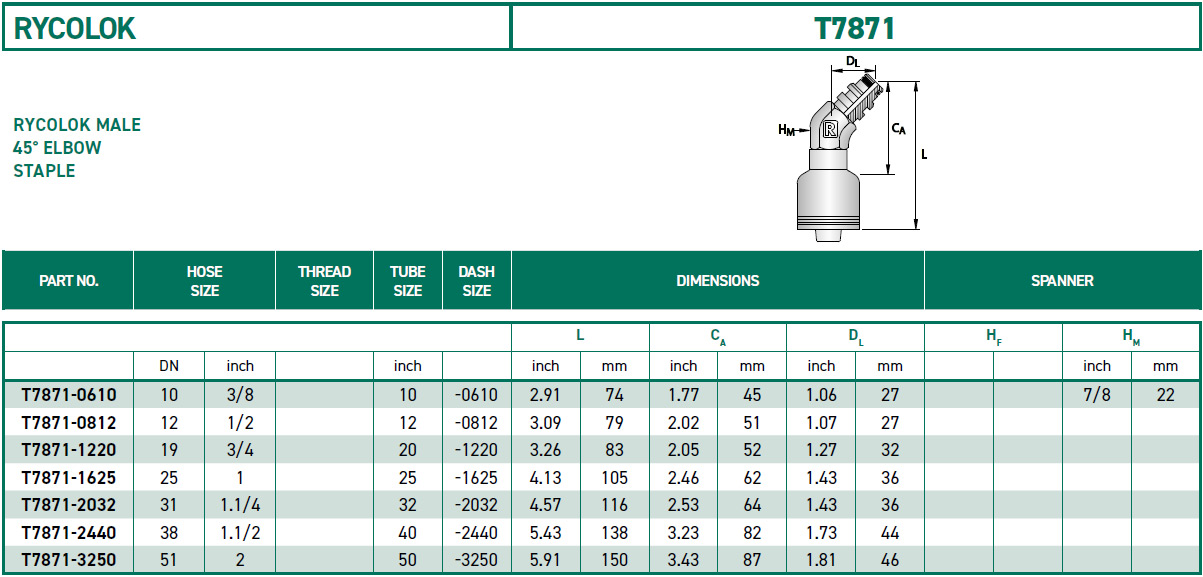1203x577 pixels.
Task: Click dash size -2440 cell
Action: (476, 533)
